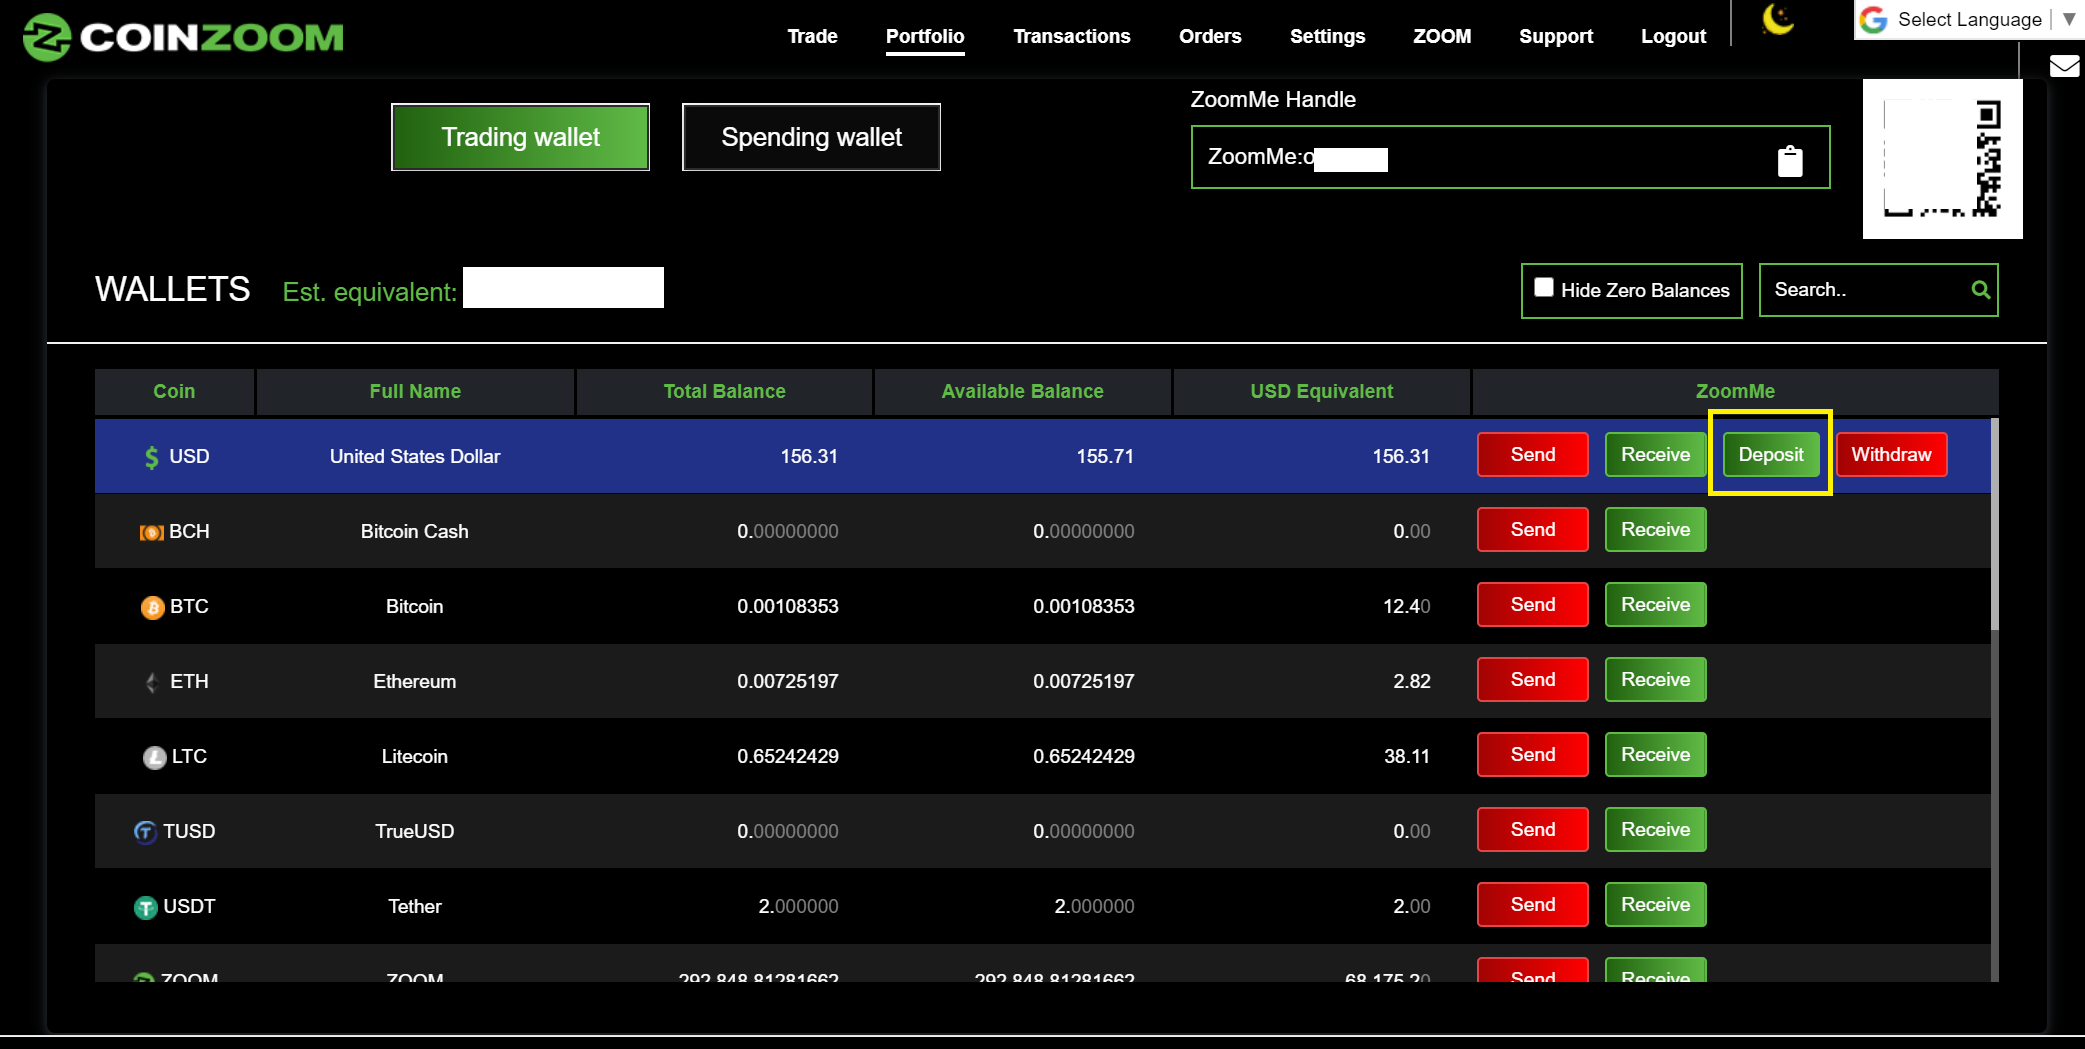Click Receive for Tether
This screenshot has width=2085, height=1049.
(x=1656, y=905)
